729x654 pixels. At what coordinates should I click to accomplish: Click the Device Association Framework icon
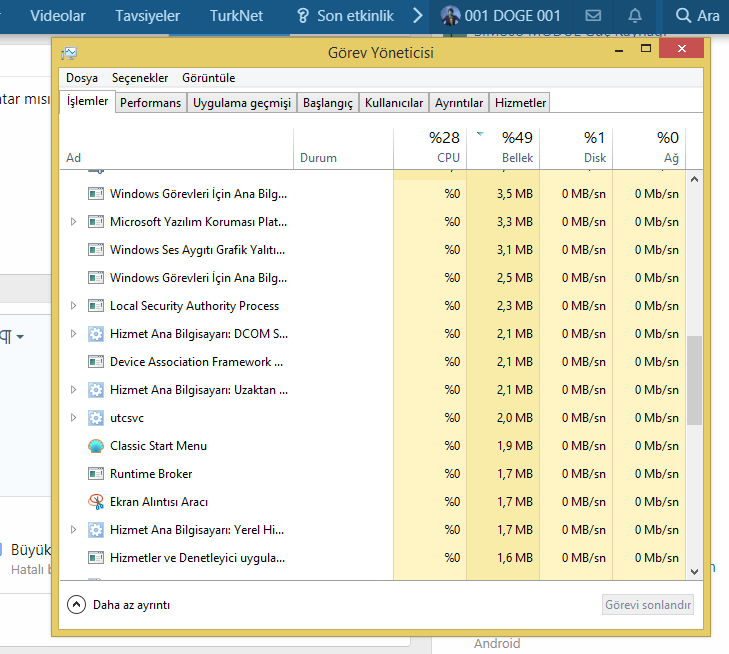96,362
